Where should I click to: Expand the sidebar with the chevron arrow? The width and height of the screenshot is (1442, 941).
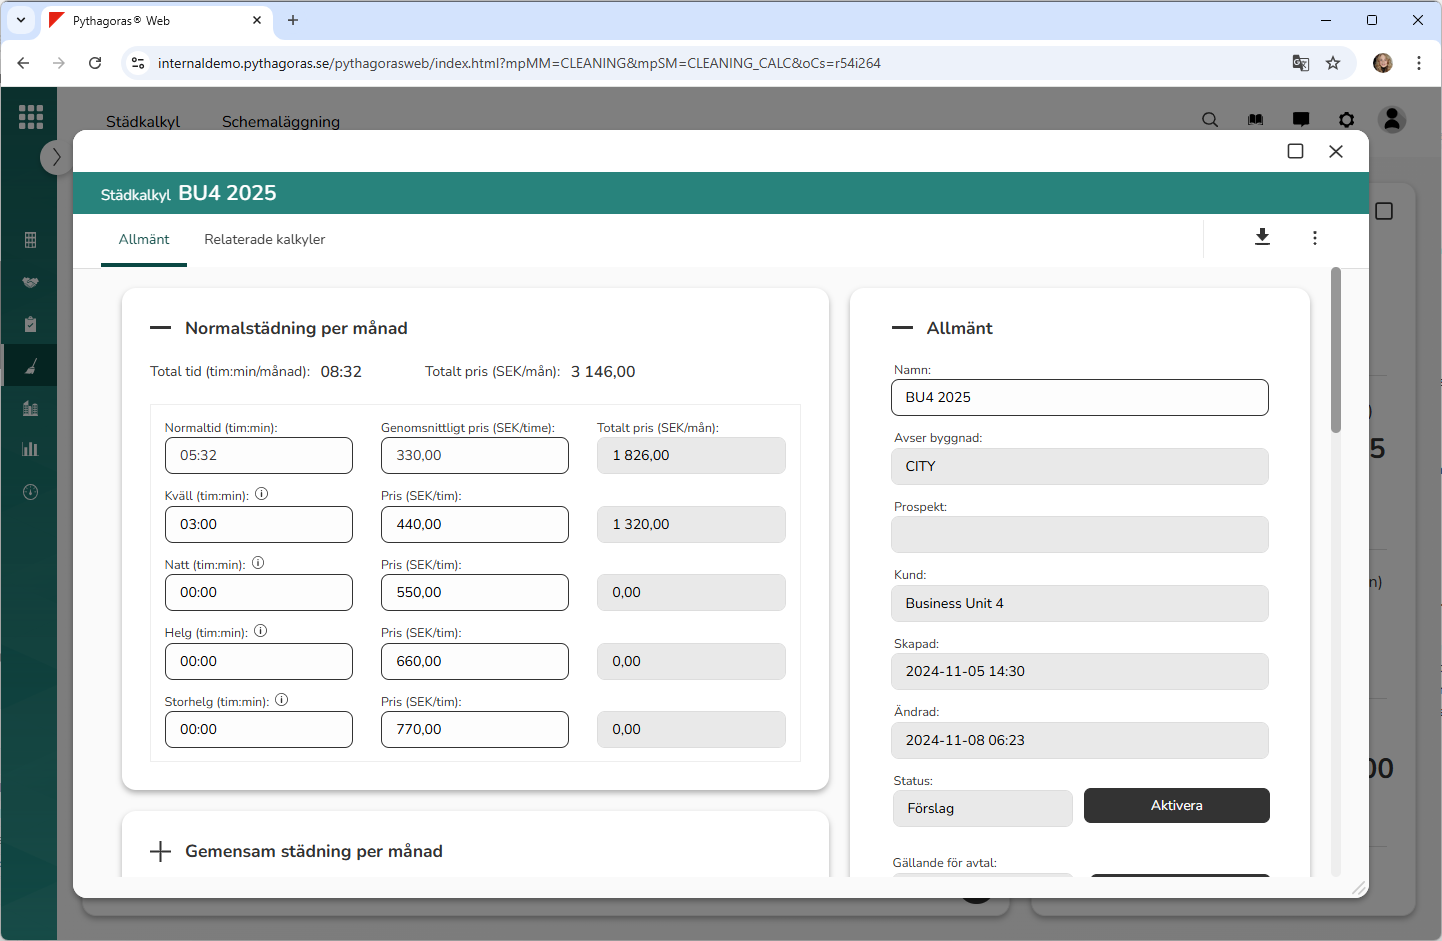coord(56,157)
